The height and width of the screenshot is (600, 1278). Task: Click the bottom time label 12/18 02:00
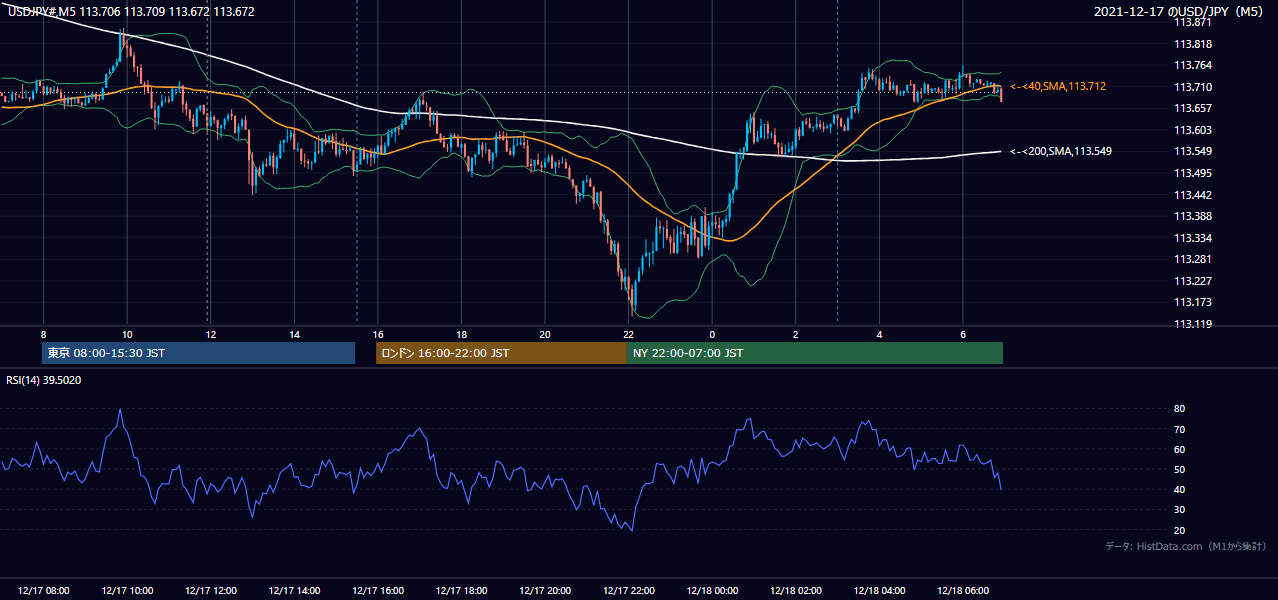(x=795, y=591)
